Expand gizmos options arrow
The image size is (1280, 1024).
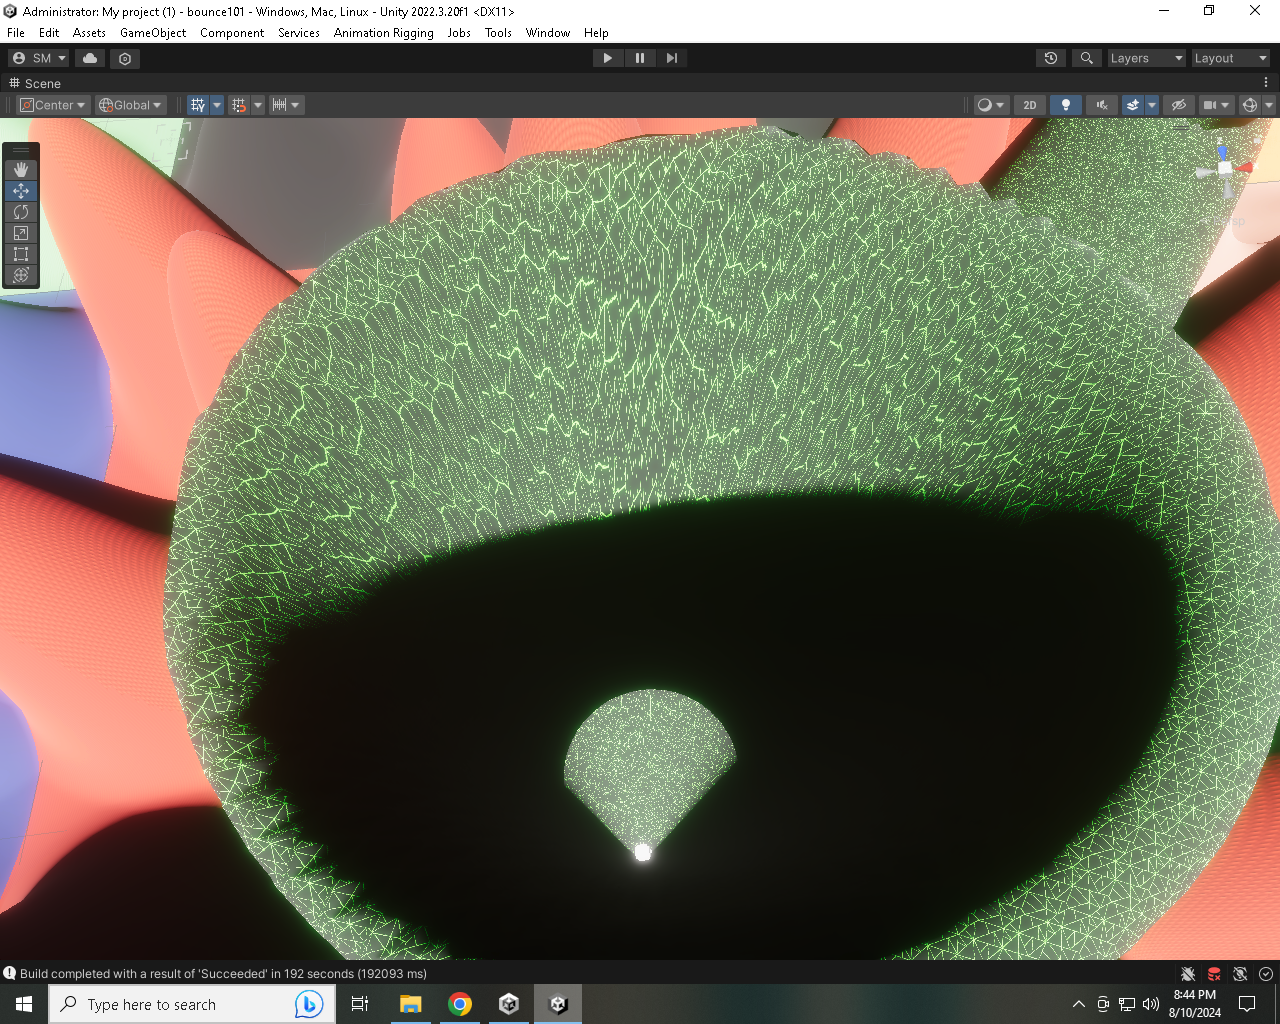click(1269, 105)
